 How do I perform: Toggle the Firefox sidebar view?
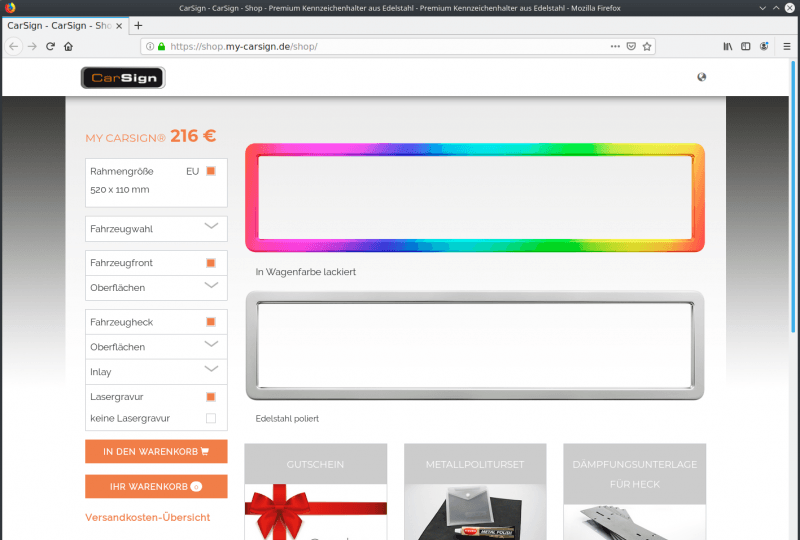point(745,46)
